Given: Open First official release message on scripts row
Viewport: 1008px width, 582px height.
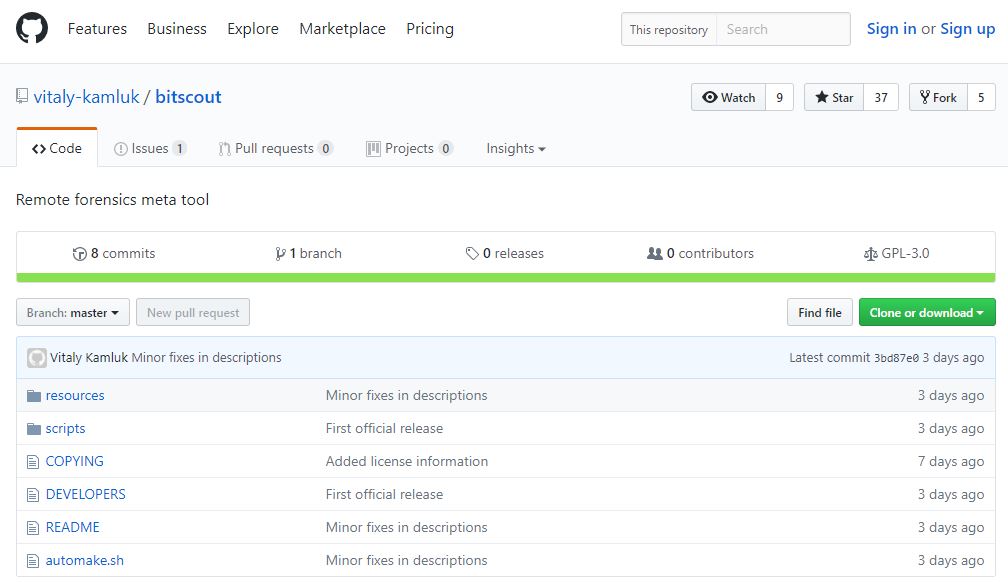Looking at the screenshot, I should (x=384, y=428).
